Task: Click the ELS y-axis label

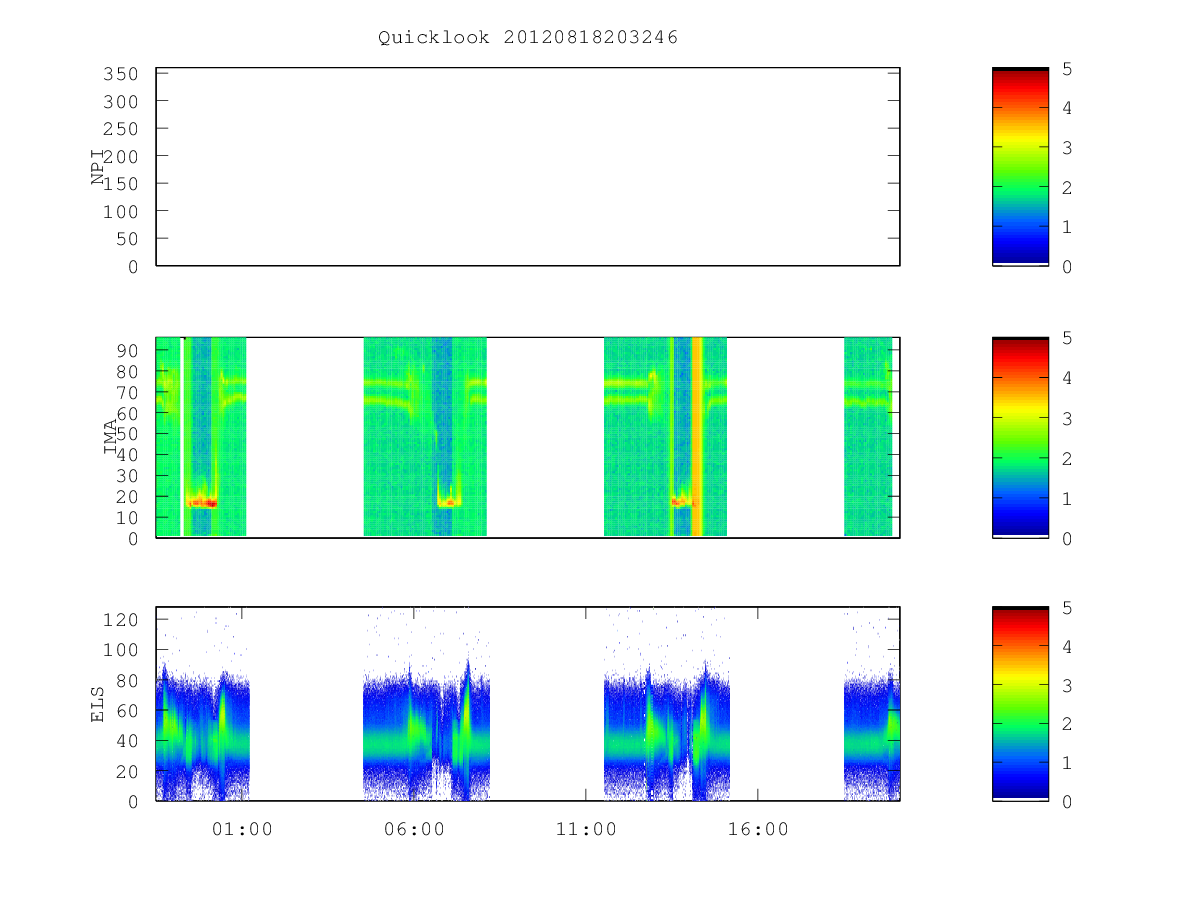Action: 98,704
